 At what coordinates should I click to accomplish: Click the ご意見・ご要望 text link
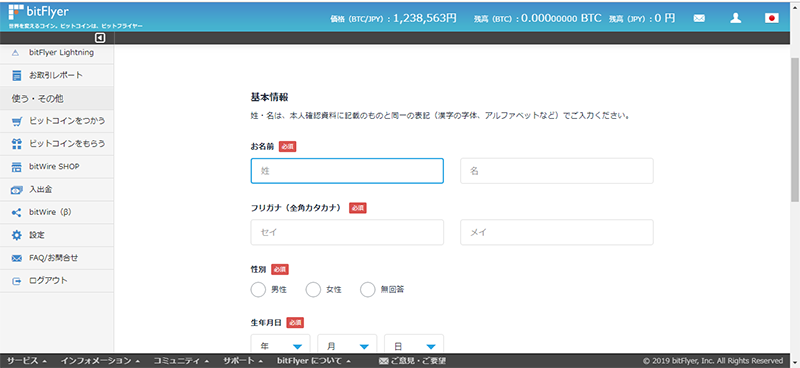tap(418, 361)
